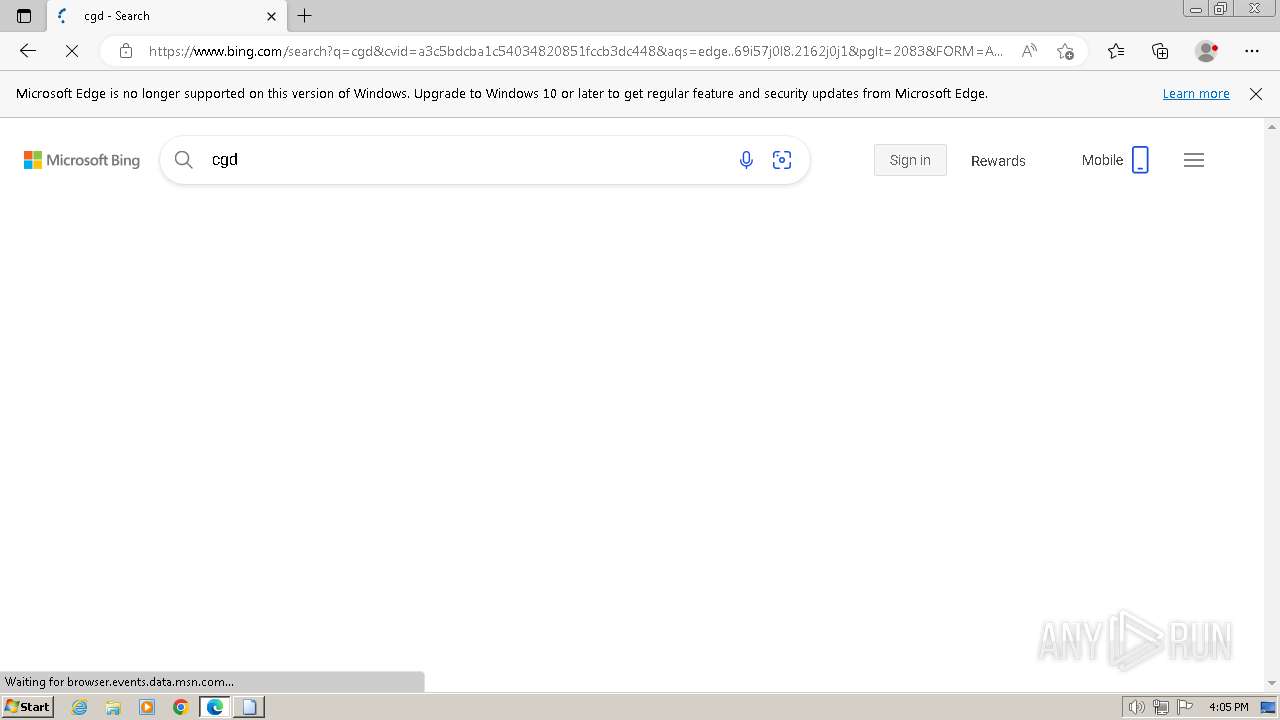Restore down the Edge browser window
Viewport: 1280px width, 720px height.
click(1221, 9)
